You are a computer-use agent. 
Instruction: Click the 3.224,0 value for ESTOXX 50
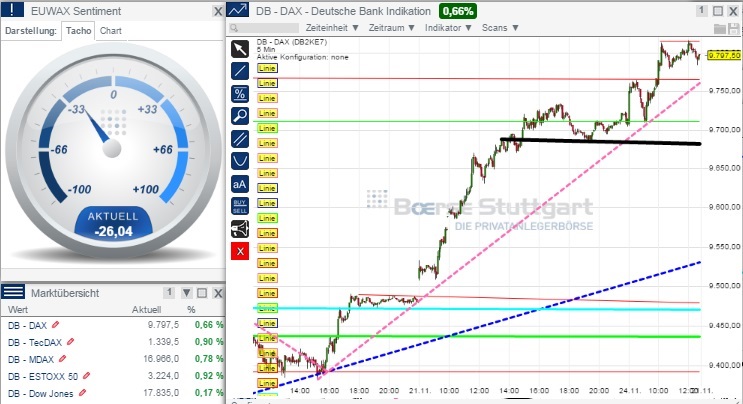(x=163, y=376)
